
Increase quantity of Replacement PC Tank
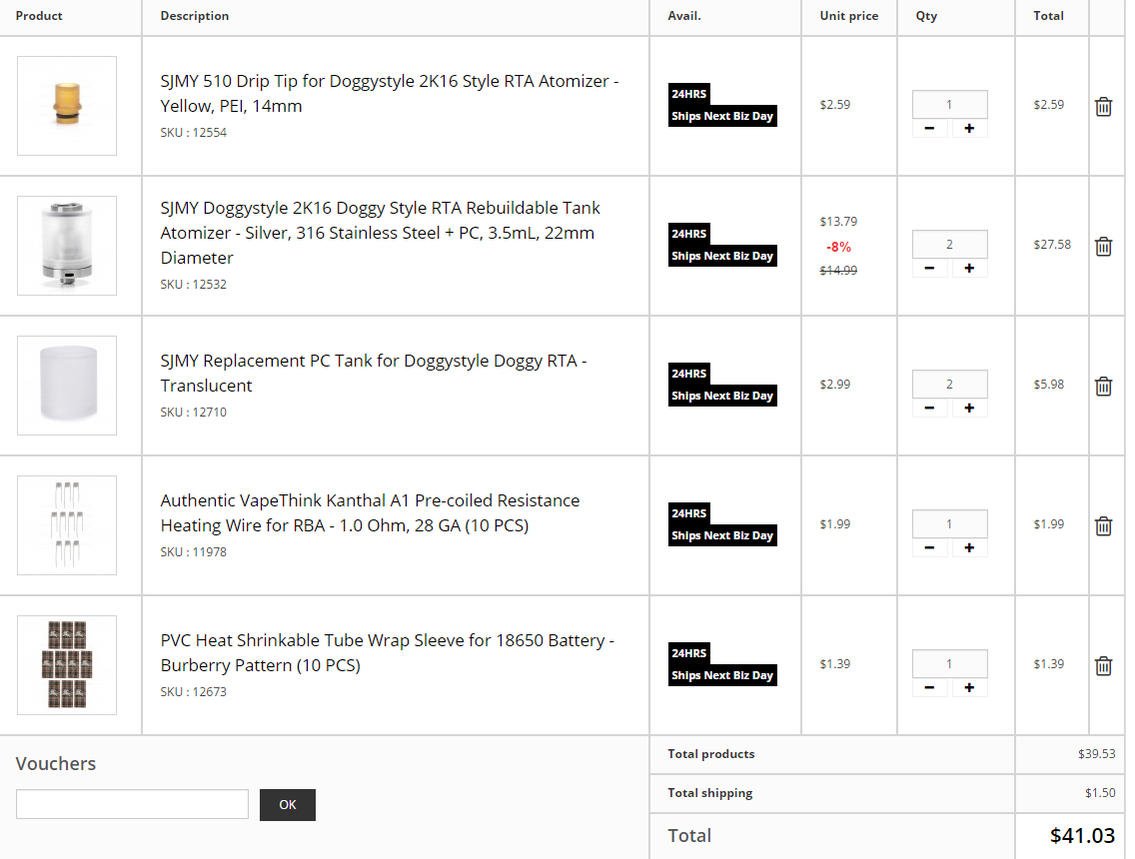[x=969, y=407]
